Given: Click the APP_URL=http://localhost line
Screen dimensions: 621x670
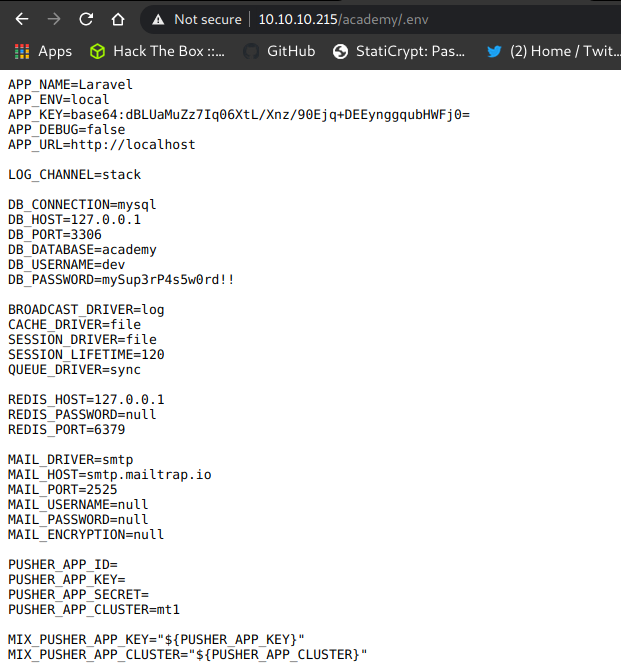Looking at the screenshot, I should point(102,144).
